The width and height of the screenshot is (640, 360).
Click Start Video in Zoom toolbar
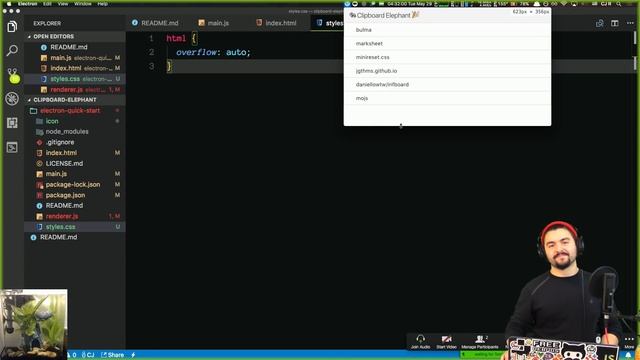447,342
